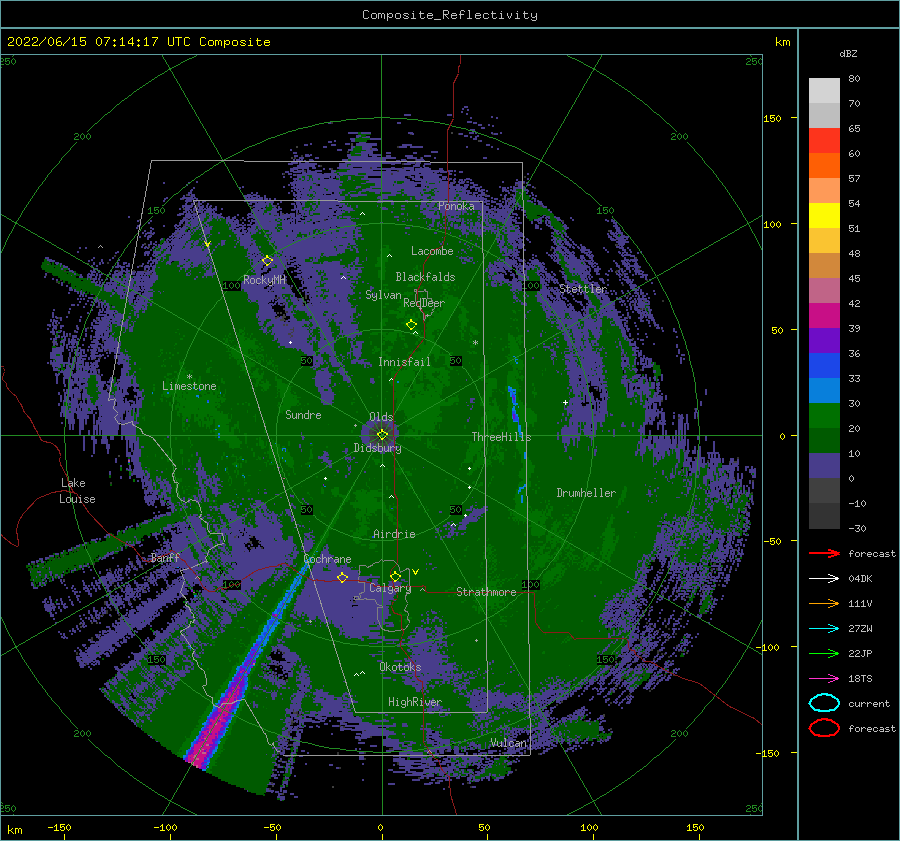900x841 pixels.
Task: Select yellow diamond marker above Calgary label
Action: click(395, 576)
